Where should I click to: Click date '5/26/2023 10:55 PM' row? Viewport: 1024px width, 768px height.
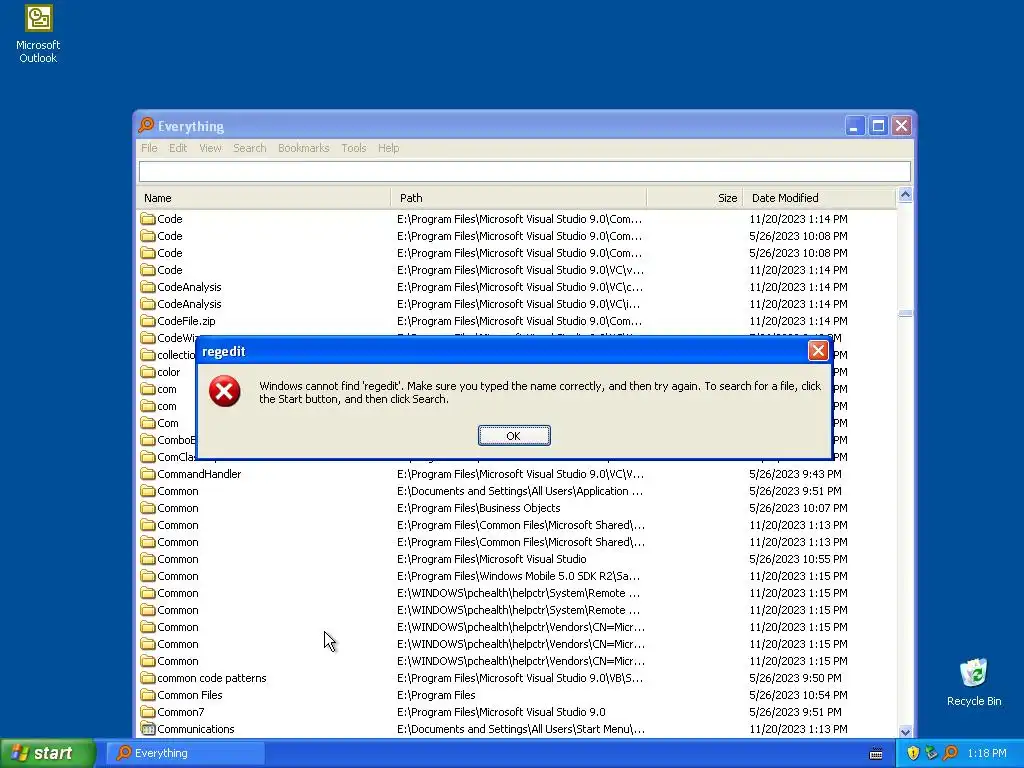pos(798,559)
